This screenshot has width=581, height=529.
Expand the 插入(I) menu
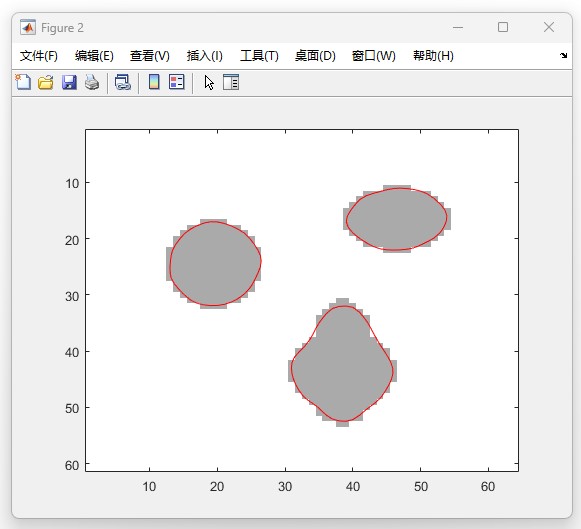(205, 56)
